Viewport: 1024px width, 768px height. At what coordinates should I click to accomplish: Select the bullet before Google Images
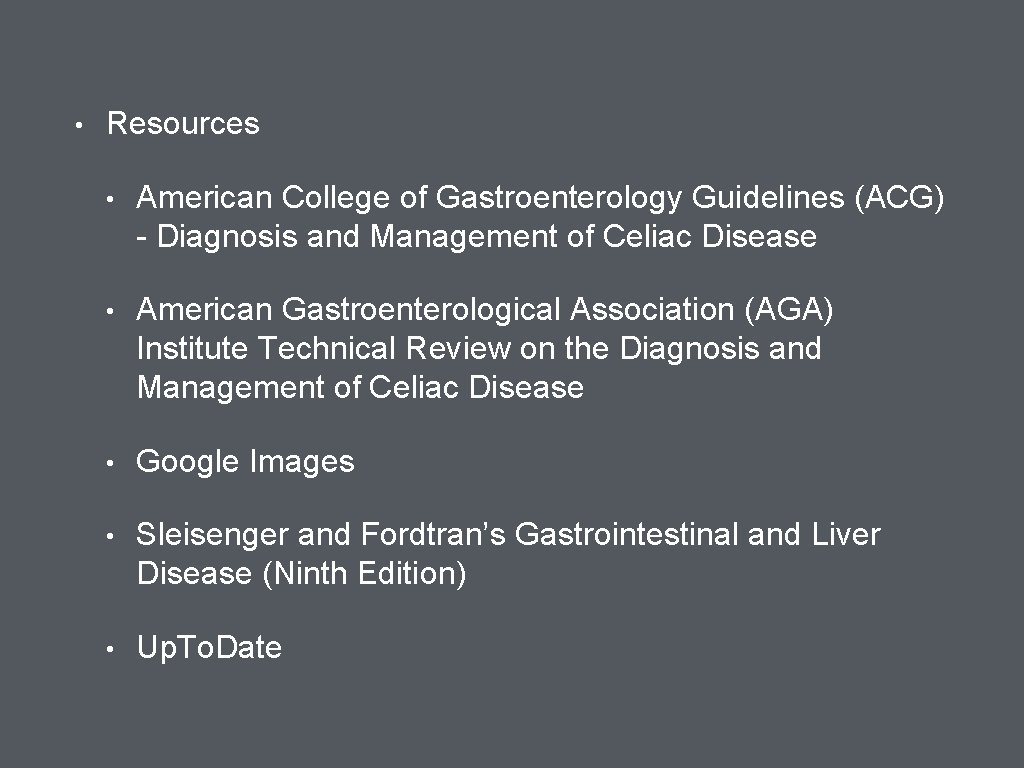(110, 463)
